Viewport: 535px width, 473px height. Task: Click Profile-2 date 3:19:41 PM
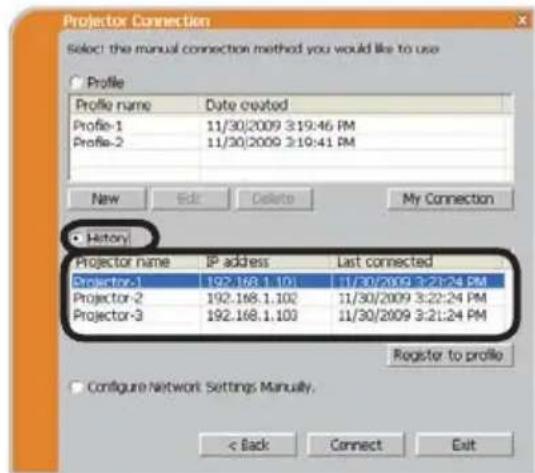(281, 142)
